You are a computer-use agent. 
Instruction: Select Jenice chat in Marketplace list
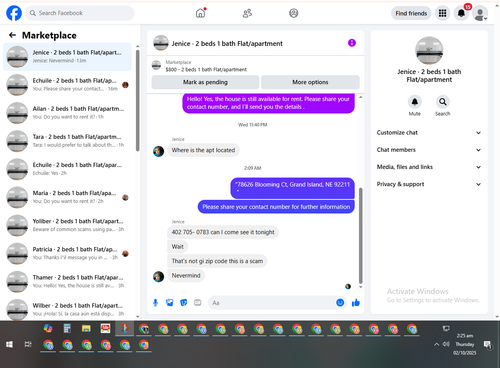tap(67, 57)
